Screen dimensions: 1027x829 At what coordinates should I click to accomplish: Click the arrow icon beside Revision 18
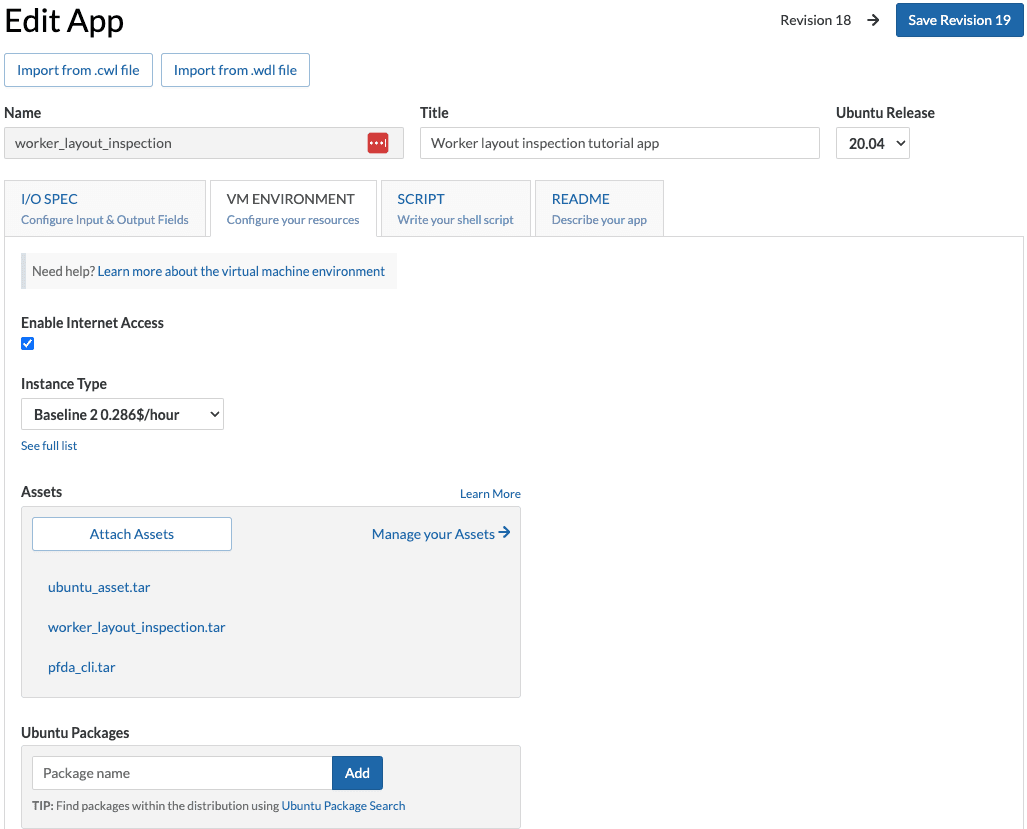[x=873, y=20]
